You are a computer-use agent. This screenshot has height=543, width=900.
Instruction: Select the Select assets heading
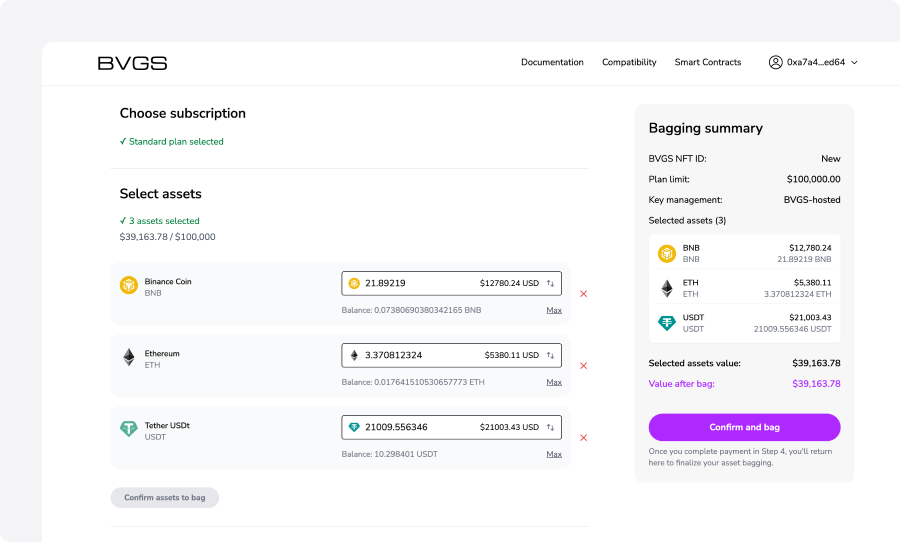tap(161, 193)
